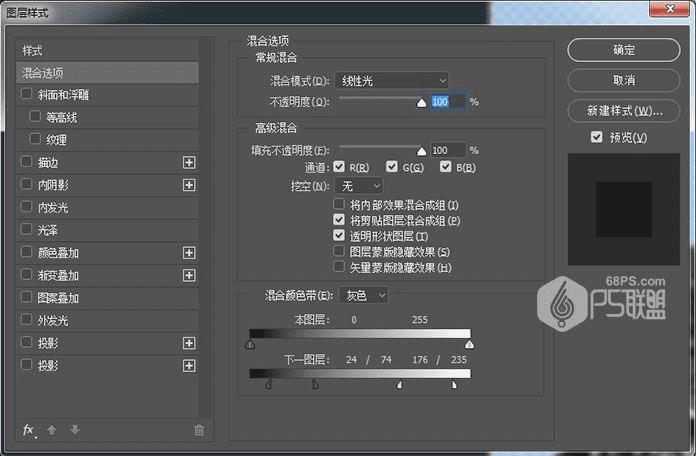Click 下一图层 highlight handle at 235
The height and width of the screenshot is (456, 696).
click(454, 385)
